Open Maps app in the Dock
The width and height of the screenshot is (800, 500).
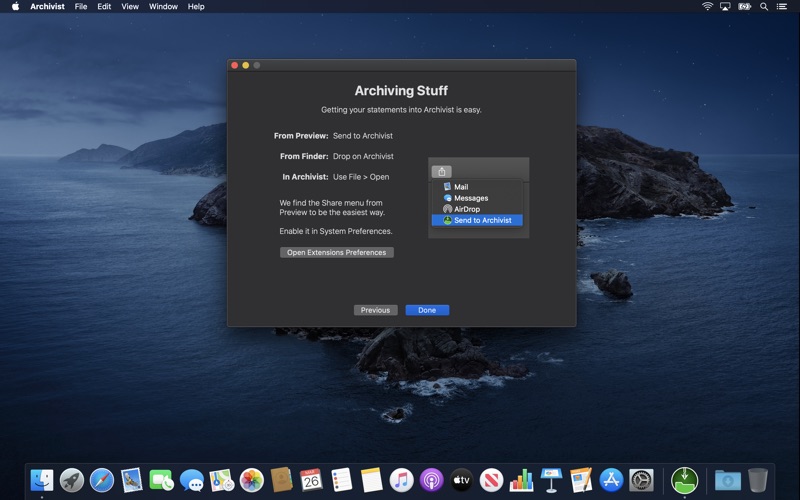click(x=222, y=480)
